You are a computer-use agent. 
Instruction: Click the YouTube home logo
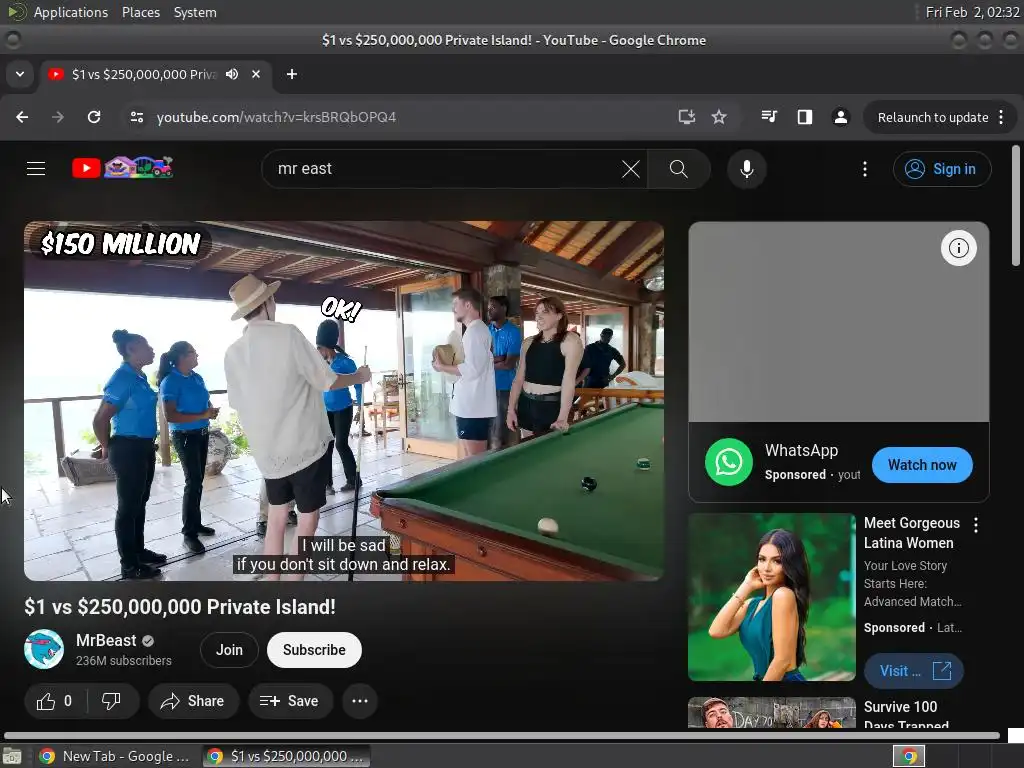123,168
